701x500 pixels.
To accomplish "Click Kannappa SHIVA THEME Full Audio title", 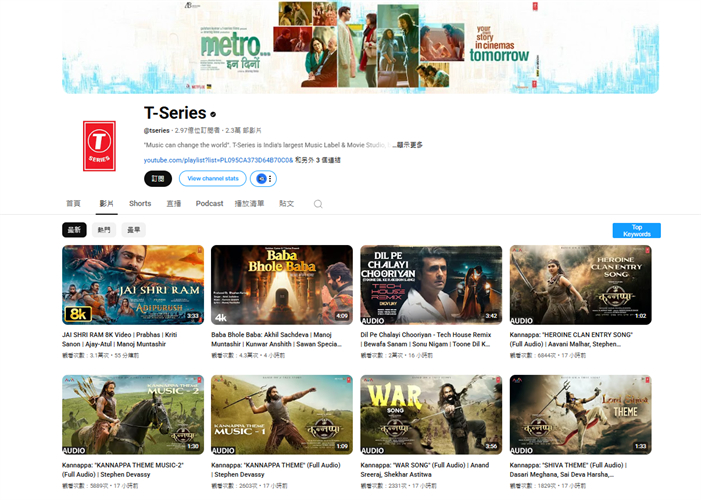I will pyautogui.click(x=568, y=470).
